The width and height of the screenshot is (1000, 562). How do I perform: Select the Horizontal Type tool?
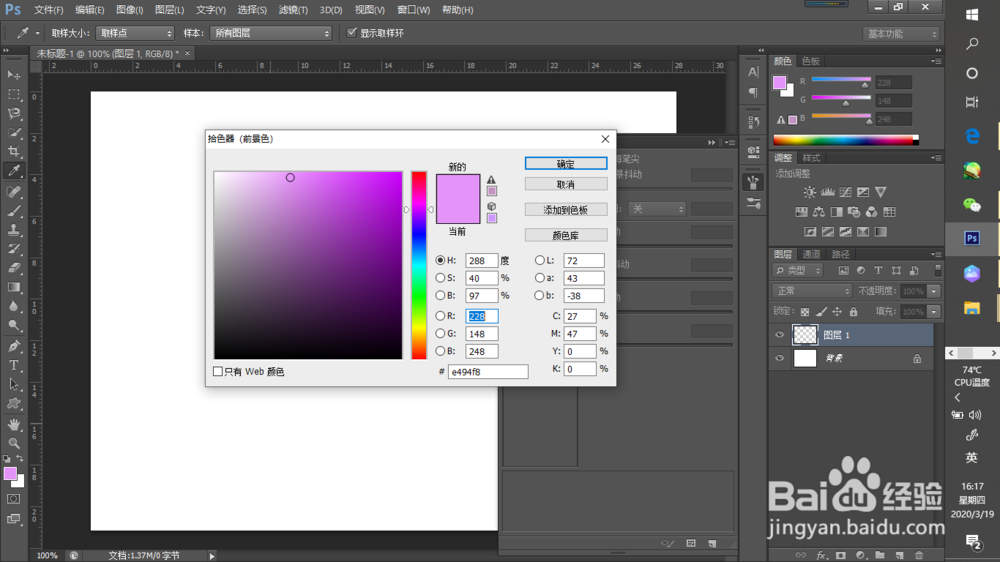click(13, 366)
